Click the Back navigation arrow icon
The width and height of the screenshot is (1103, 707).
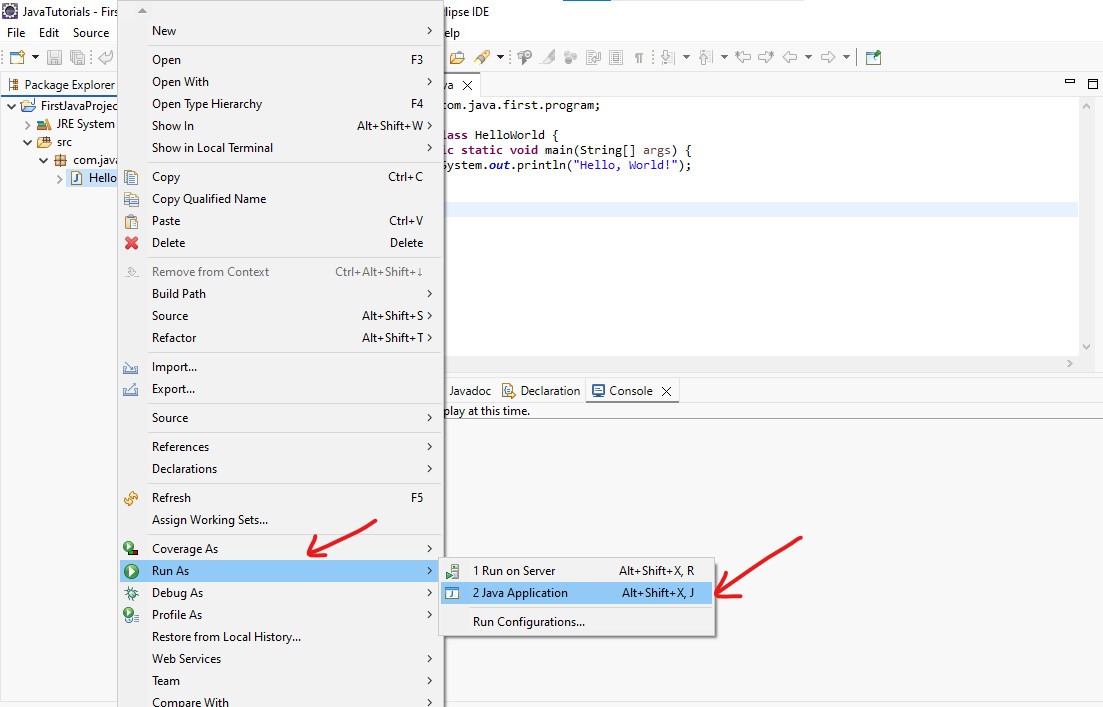click(x=790, y=57)
